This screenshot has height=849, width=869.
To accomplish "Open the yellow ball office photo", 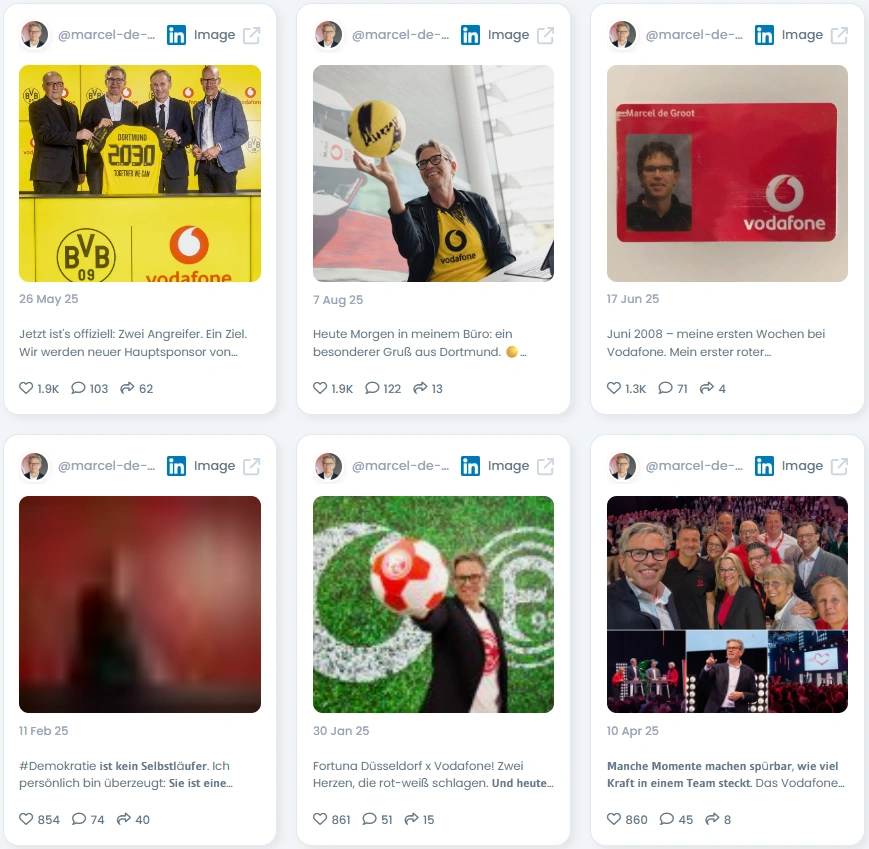I will click(433, 173).
